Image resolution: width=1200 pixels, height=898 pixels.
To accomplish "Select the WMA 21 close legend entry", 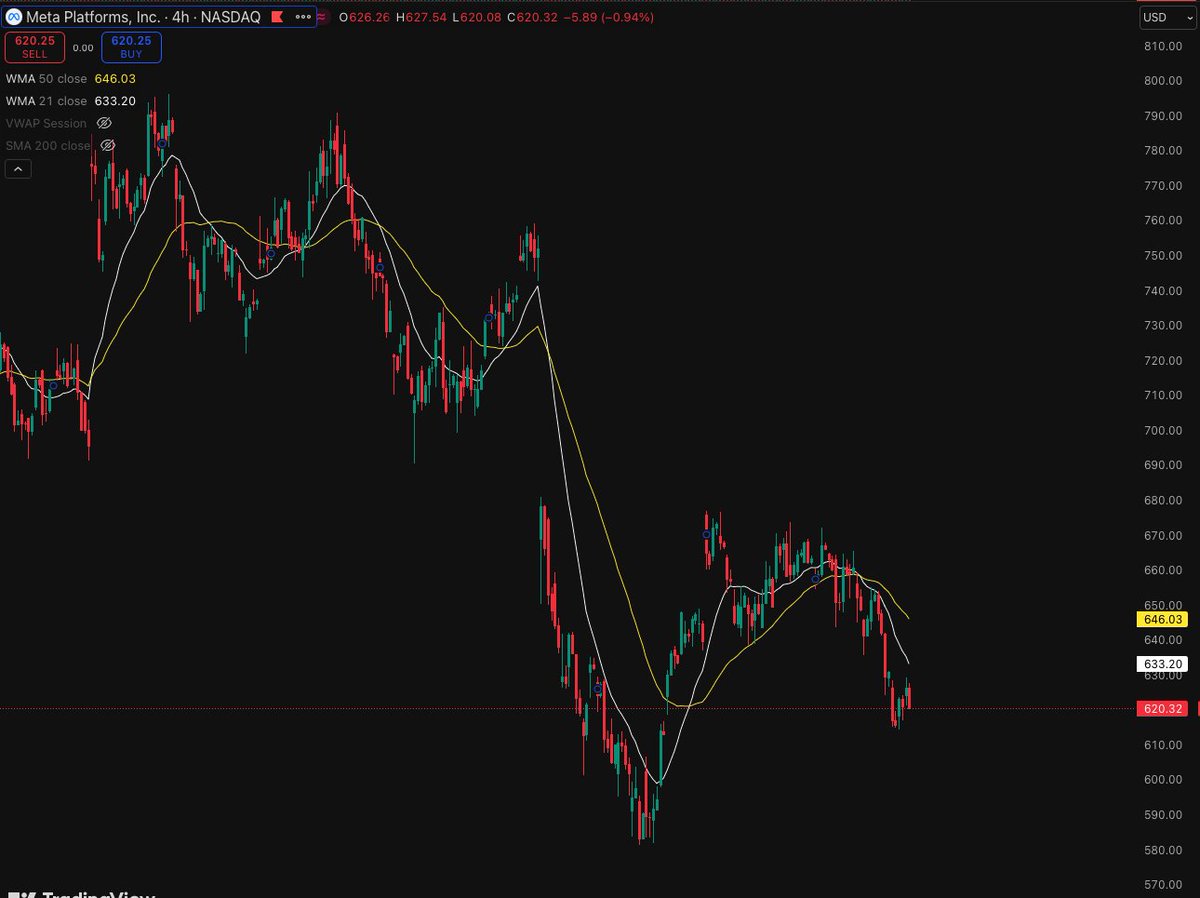I will [x=47, y=101].
